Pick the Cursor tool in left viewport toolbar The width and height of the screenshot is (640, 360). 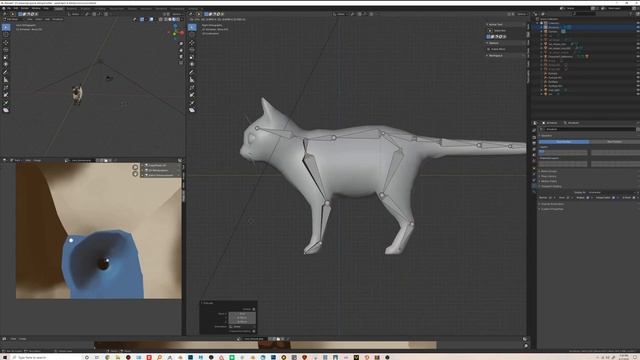click(x=6, y=35)
